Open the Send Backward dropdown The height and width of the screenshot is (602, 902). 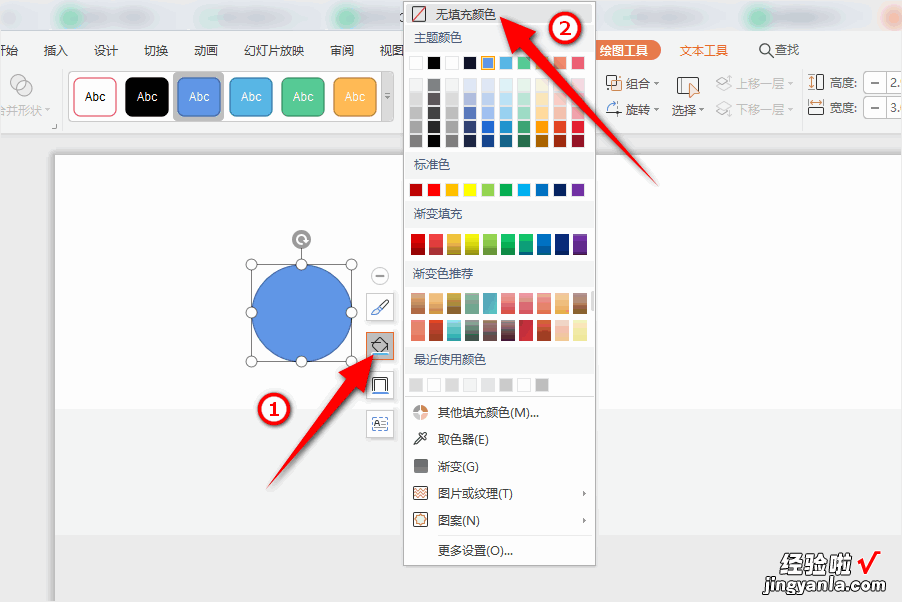coord(755,109)
